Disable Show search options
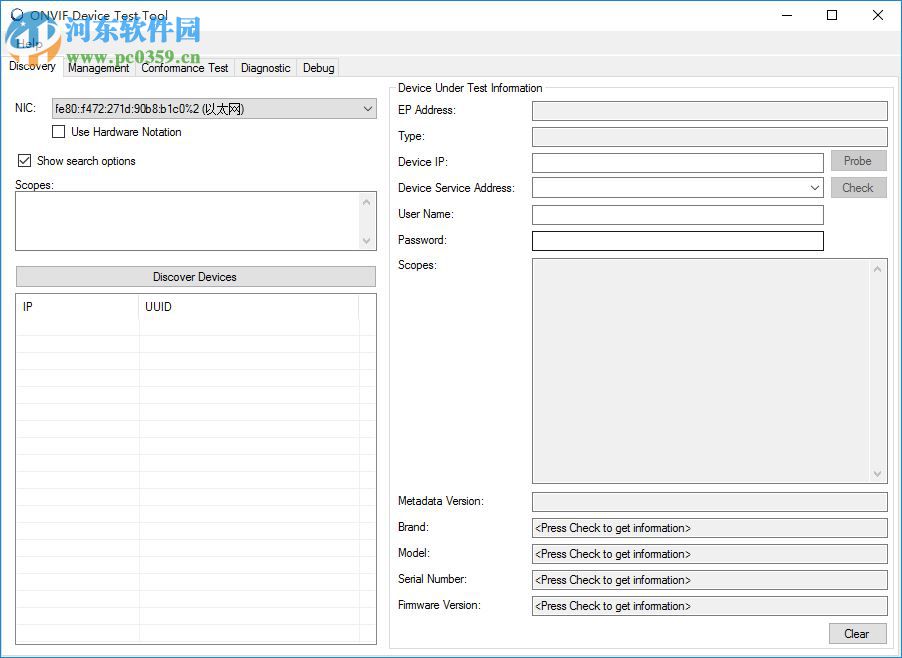The width and height of the screenshot is (902, 658). pyautogui.click(x=24, y=160)
